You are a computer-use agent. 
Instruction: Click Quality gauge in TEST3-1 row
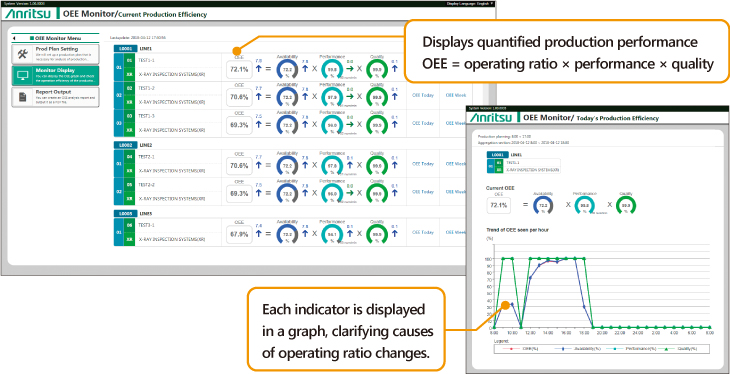pyautogui.click(x=376, y=233)
